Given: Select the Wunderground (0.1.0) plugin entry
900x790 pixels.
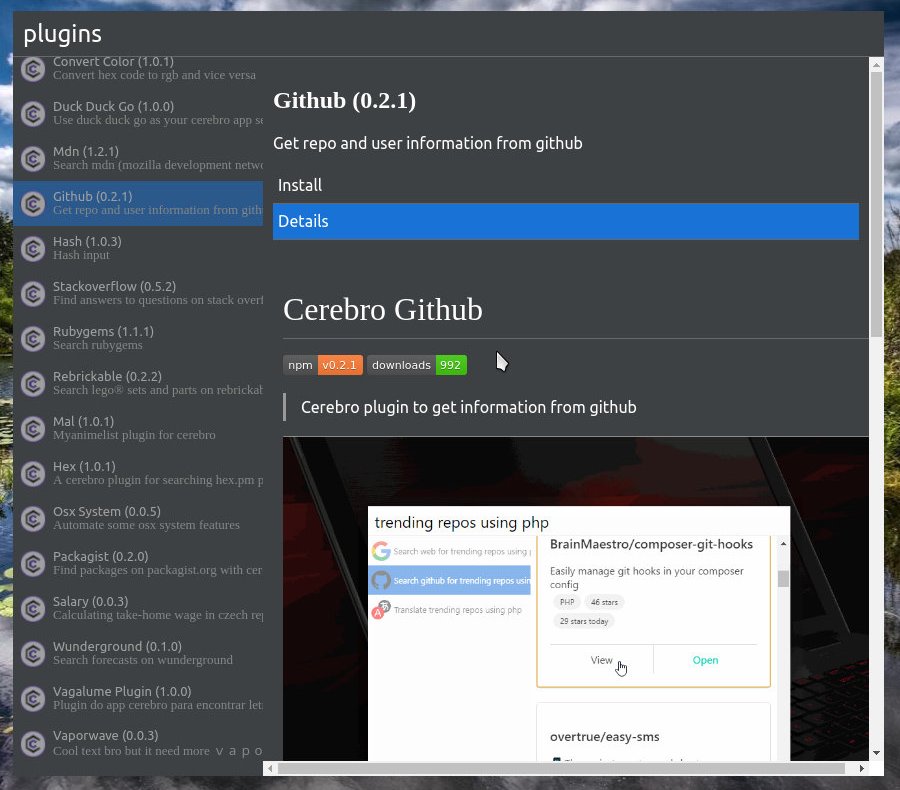Looking at the screenshot, I should point(138,653).
